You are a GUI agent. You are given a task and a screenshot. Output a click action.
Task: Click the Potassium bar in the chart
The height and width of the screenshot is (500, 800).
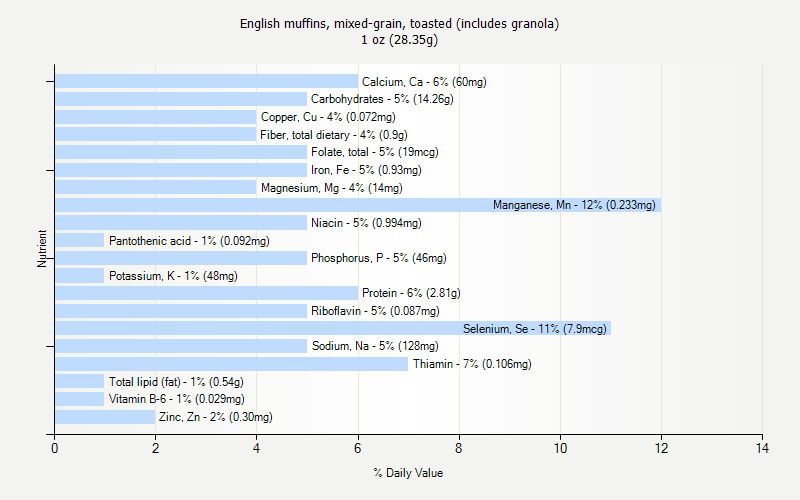[x=80, y=276]
